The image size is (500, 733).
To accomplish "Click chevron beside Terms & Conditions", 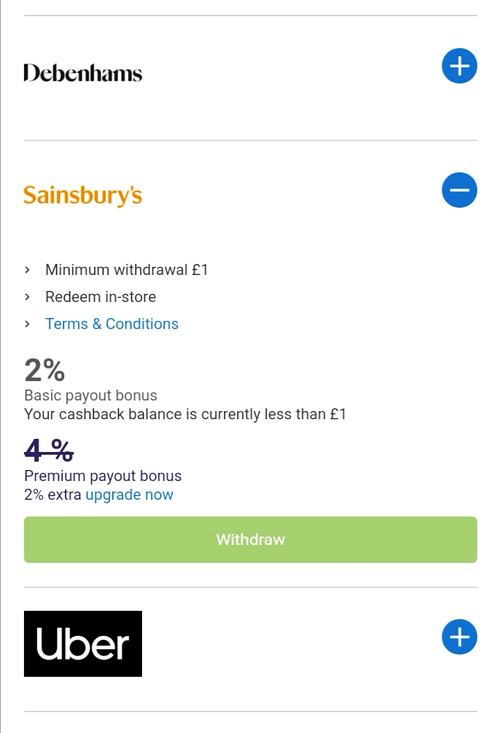I will click(x=27, y=324).
